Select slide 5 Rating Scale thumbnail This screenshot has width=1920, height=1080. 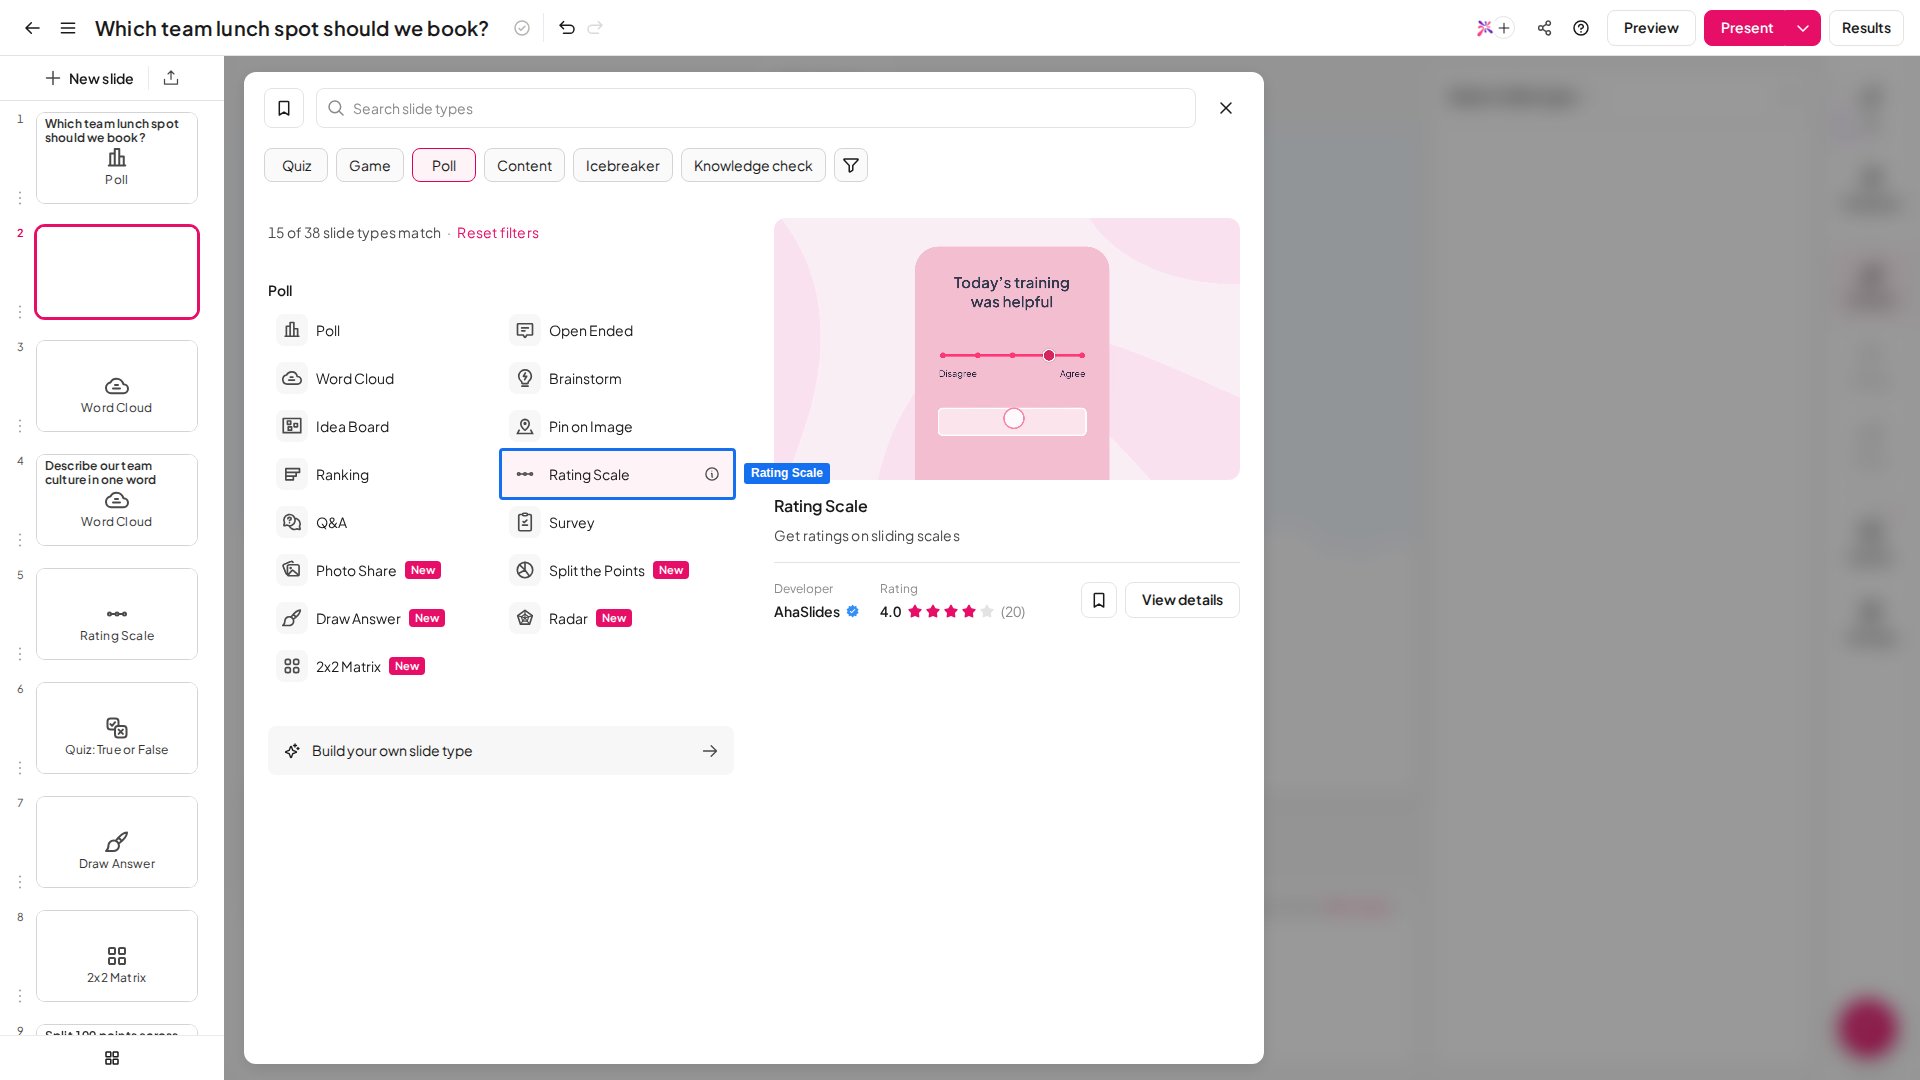[x=117, y=614]
